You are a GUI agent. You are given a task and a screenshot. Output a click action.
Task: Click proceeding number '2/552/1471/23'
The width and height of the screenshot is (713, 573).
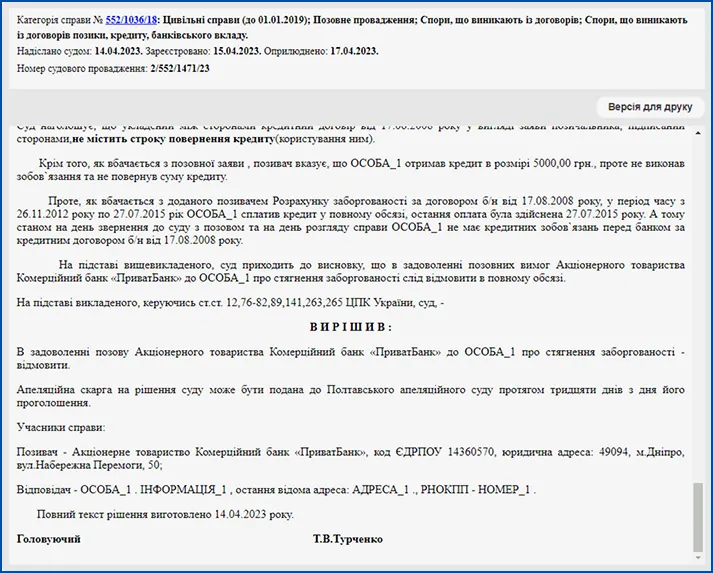pos(180,69)
